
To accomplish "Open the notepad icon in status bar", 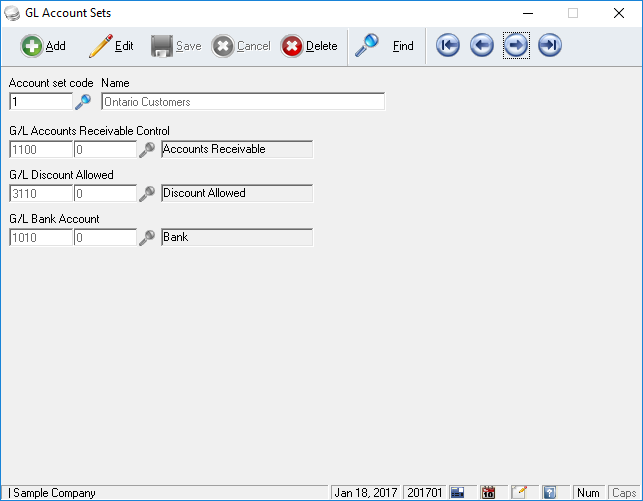I will [519, 492].
